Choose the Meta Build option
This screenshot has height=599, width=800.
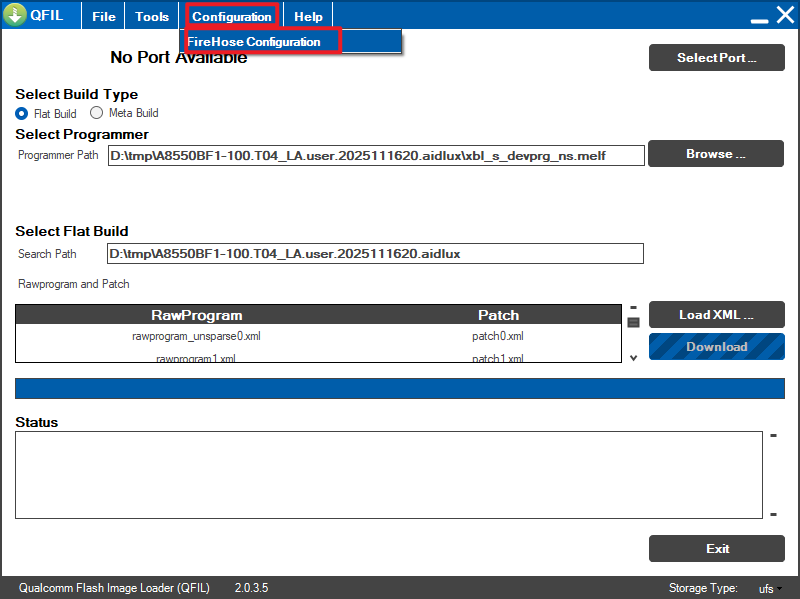tap(97, 113)
